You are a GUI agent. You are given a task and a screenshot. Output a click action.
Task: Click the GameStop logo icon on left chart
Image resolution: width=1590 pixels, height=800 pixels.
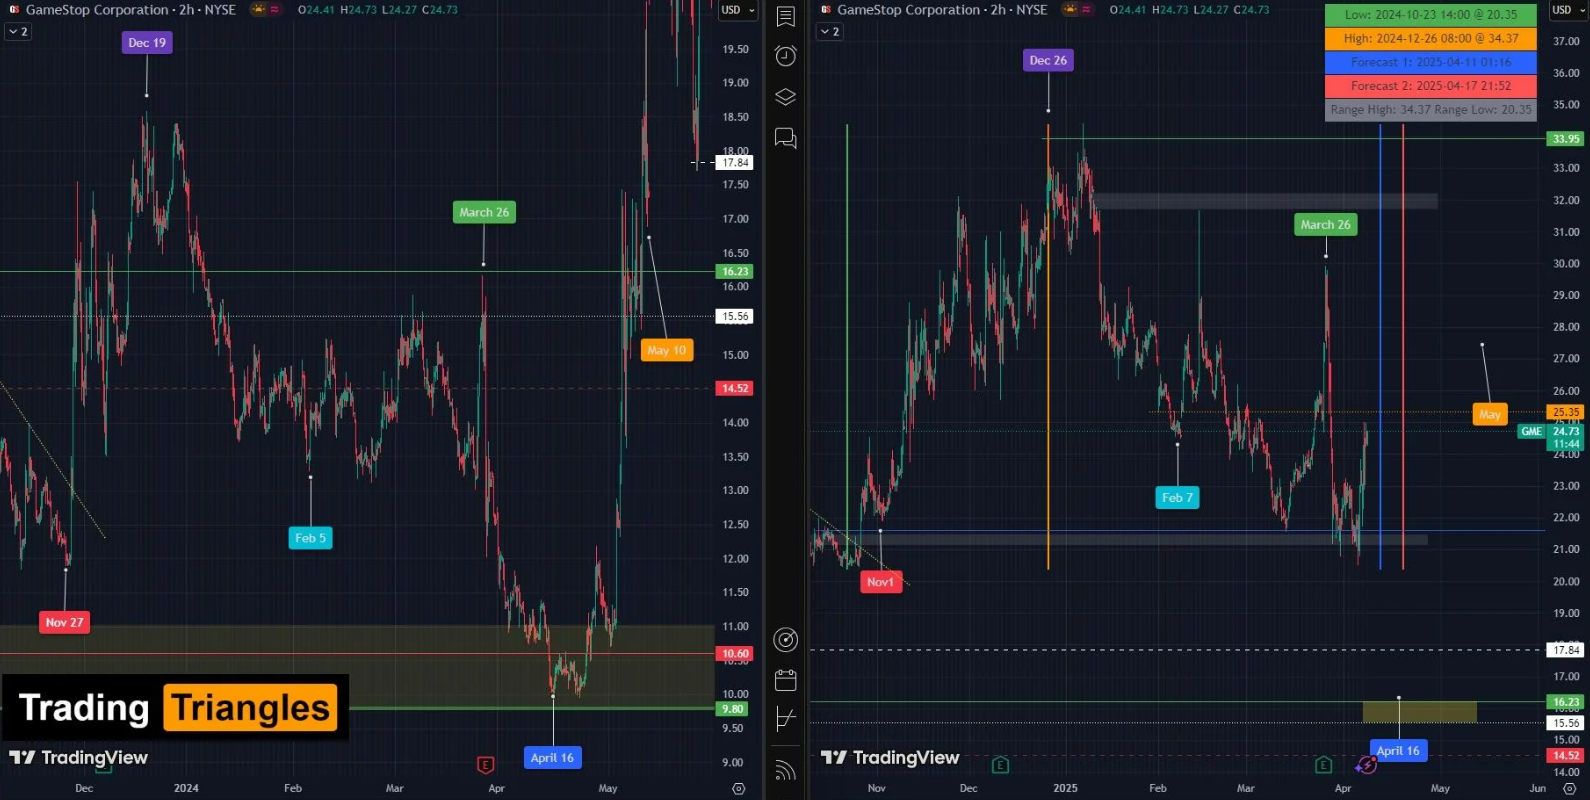pyautogui.click(x=14, y=10)
